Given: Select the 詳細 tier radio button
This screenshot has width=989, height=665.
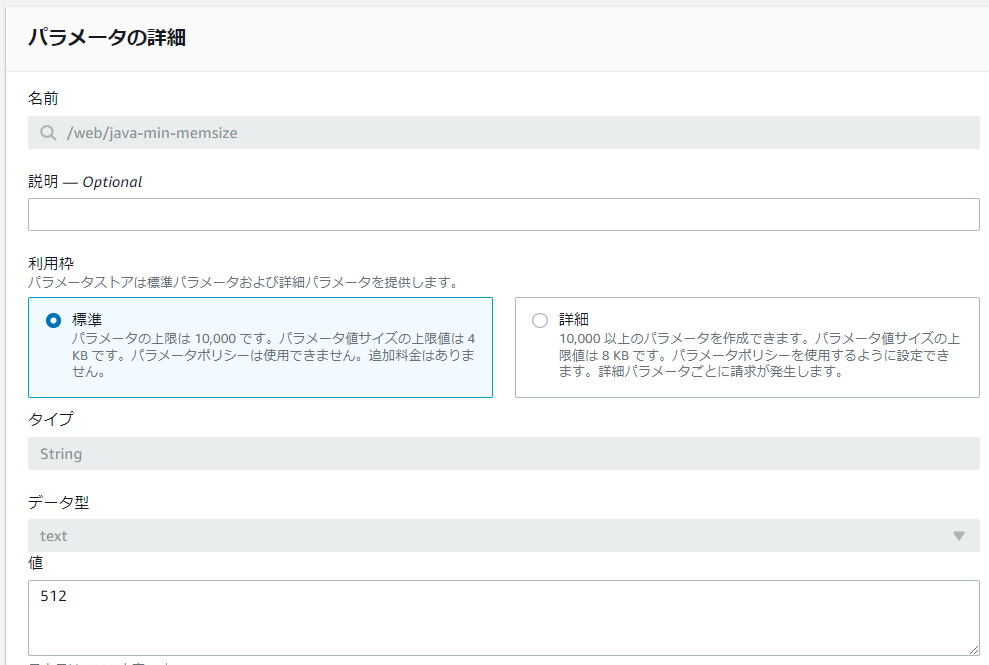Looking at the screenshot, I should click(x=540, y=321).
